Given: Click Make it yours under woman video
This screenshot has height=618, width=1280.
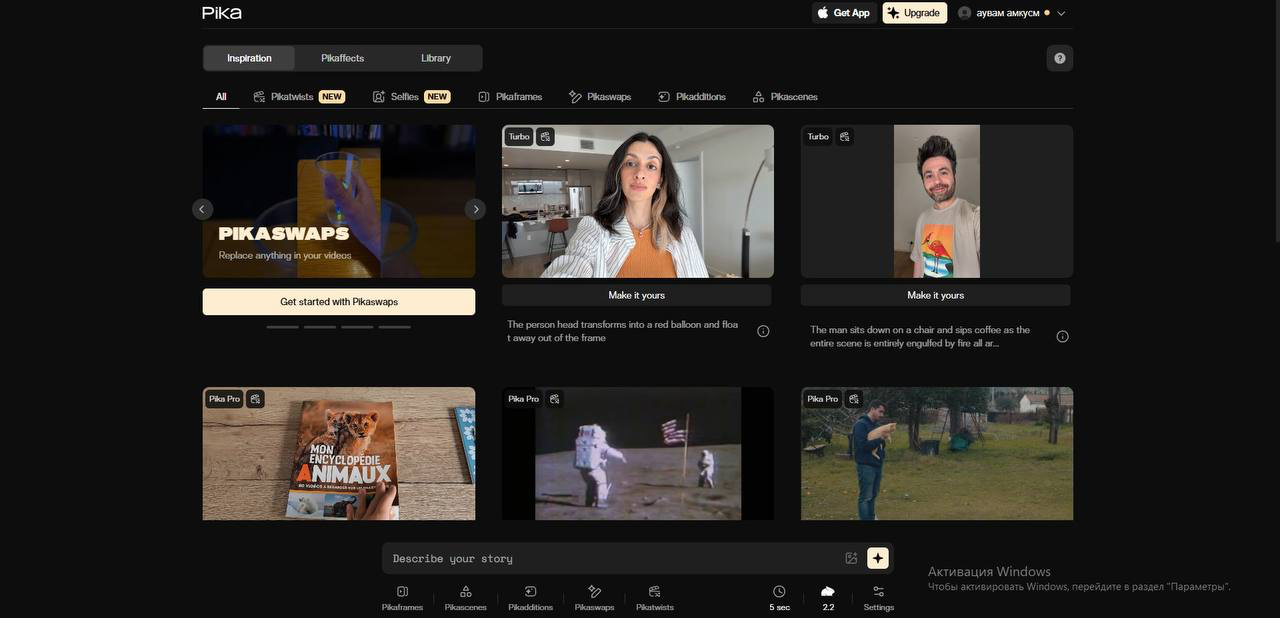Looking at the screenshot, I should 637,295.
